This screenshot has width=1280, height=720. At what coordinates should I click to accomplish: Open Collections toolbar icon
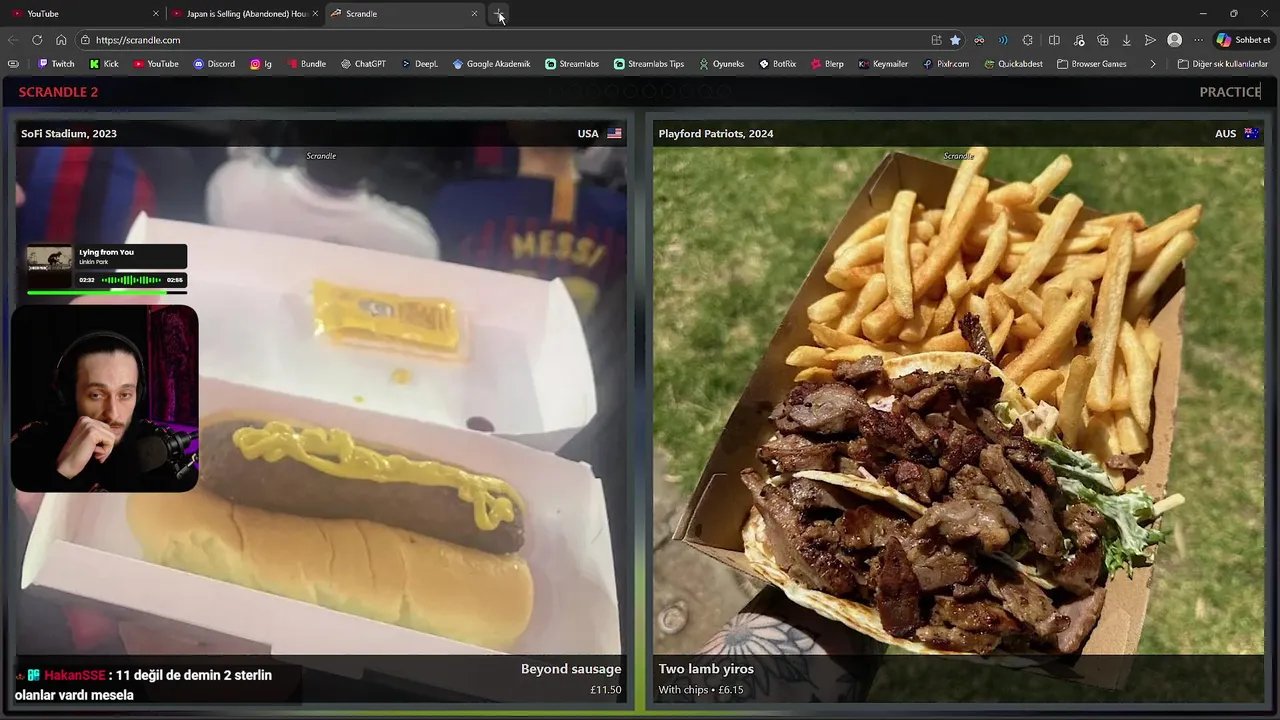(x=1103, y=40)
